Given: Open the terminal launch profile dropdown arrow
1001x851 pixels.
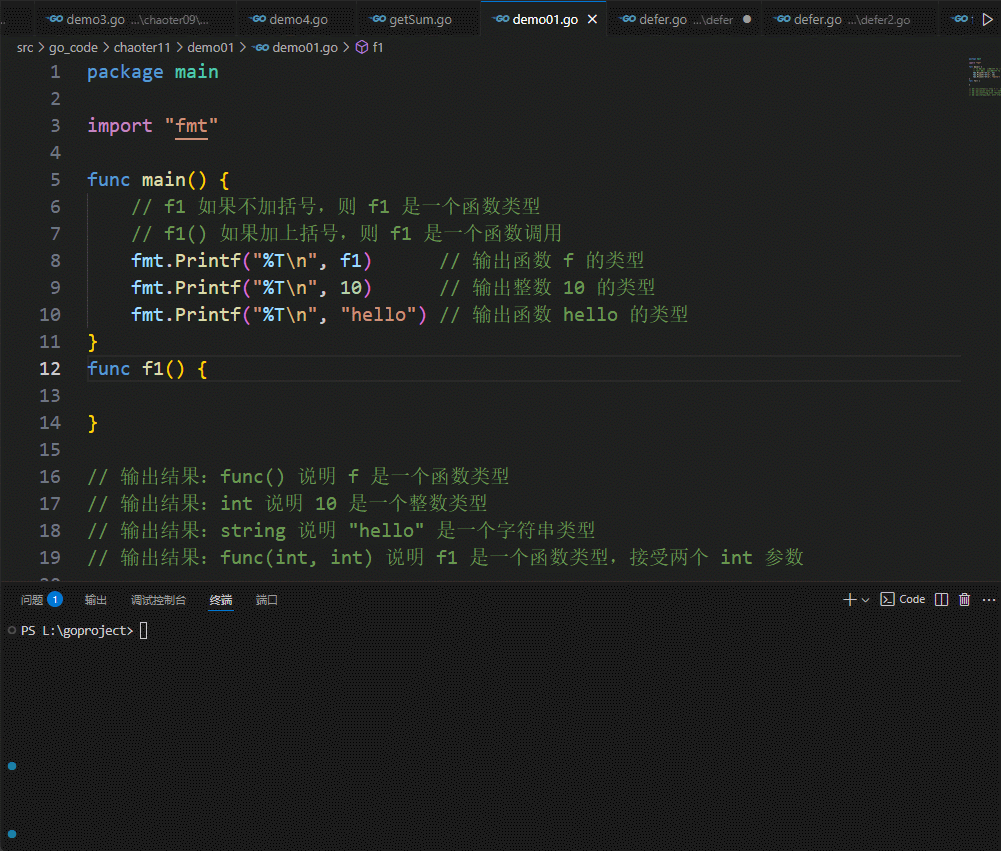Looking at the screenshot, I should point(865,600).
